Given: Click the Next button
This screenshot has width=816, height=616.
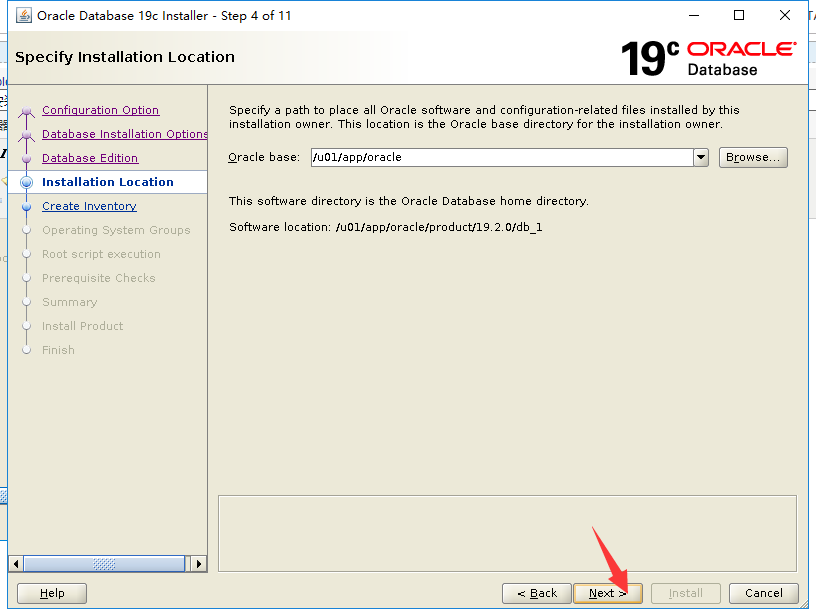Looking at the screenshot, I should [x=607, y=593].
